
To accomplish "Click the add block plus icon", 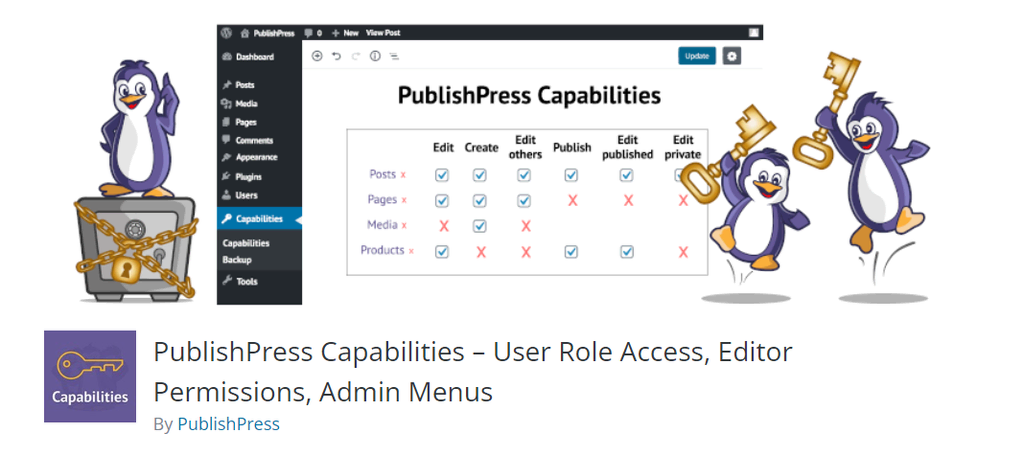I will 317,56.
